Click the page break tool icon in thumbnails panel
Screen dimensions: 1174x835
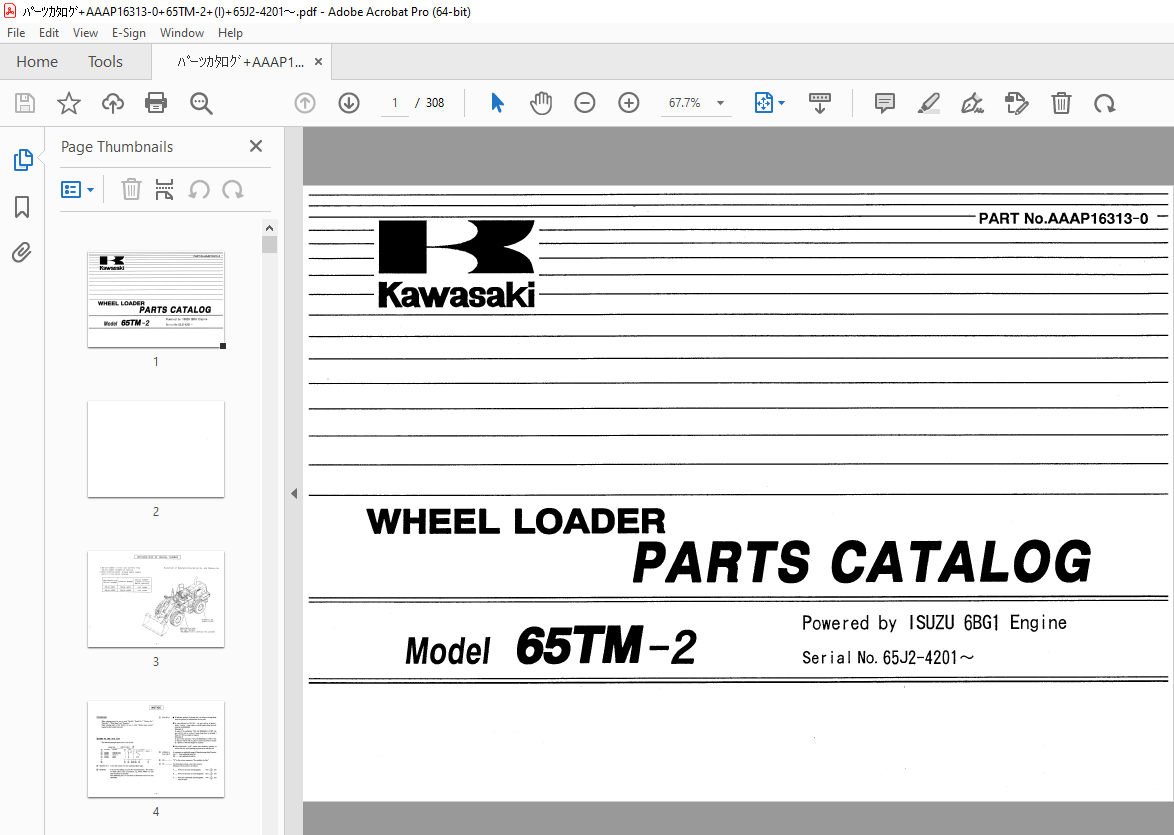164,189
